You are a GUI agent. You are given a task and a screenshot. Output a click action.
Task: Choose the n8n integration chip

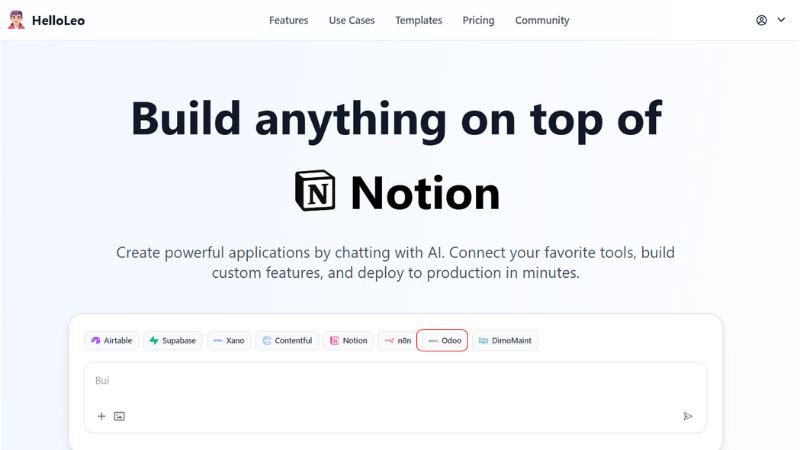[x=397, y=340]
